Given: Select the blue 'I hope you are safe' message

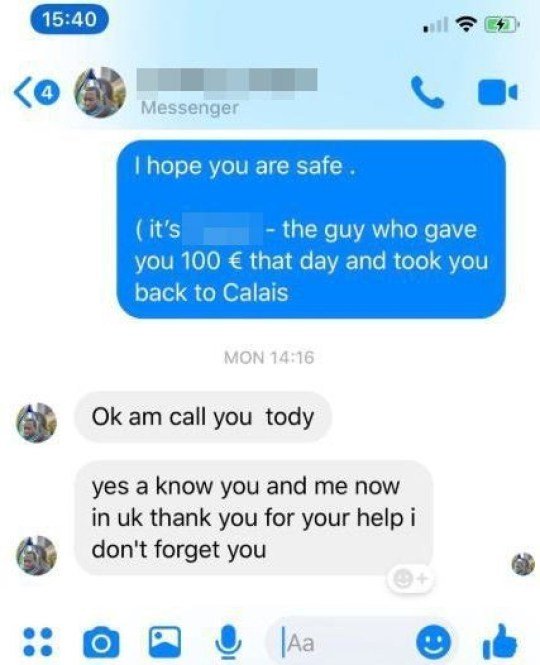Looking at the screenshot, I should tap(311, 229).
